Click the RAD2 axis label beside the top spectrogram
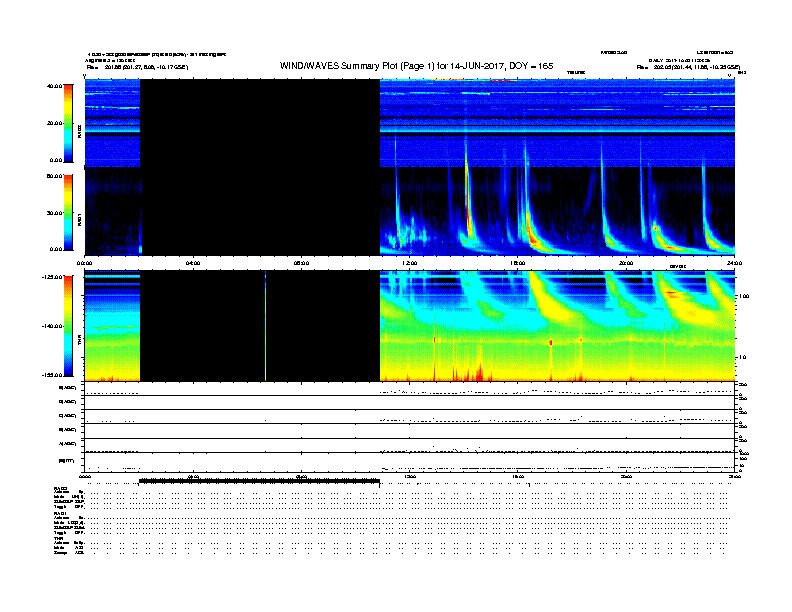792x612 pixels. pos(79,131)
